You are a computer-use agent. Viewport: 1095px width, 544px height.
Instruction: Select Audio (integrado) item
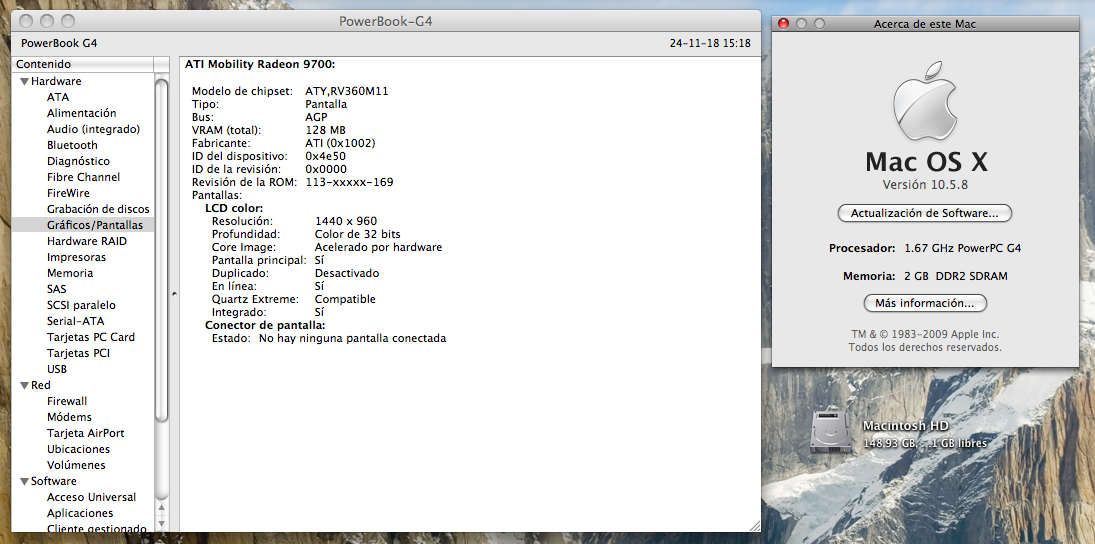click(94, 129)
